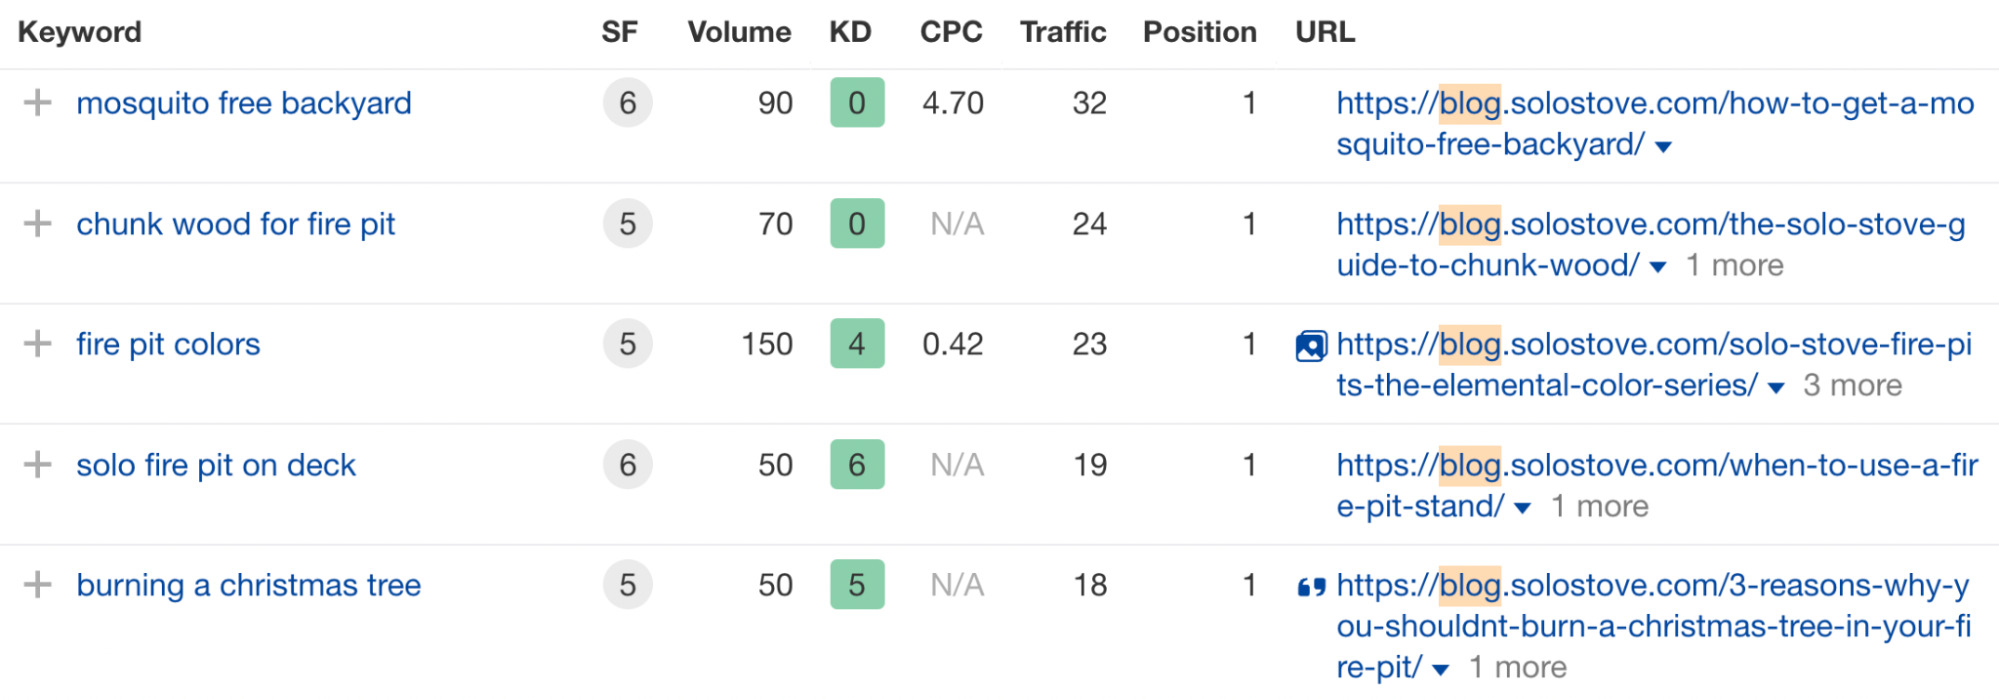The height and width of the screenshot is (699, 1999).
Task: Open URL dropdown arrow for chunk-wood guide link
Action: click(x=1658, y=267)
